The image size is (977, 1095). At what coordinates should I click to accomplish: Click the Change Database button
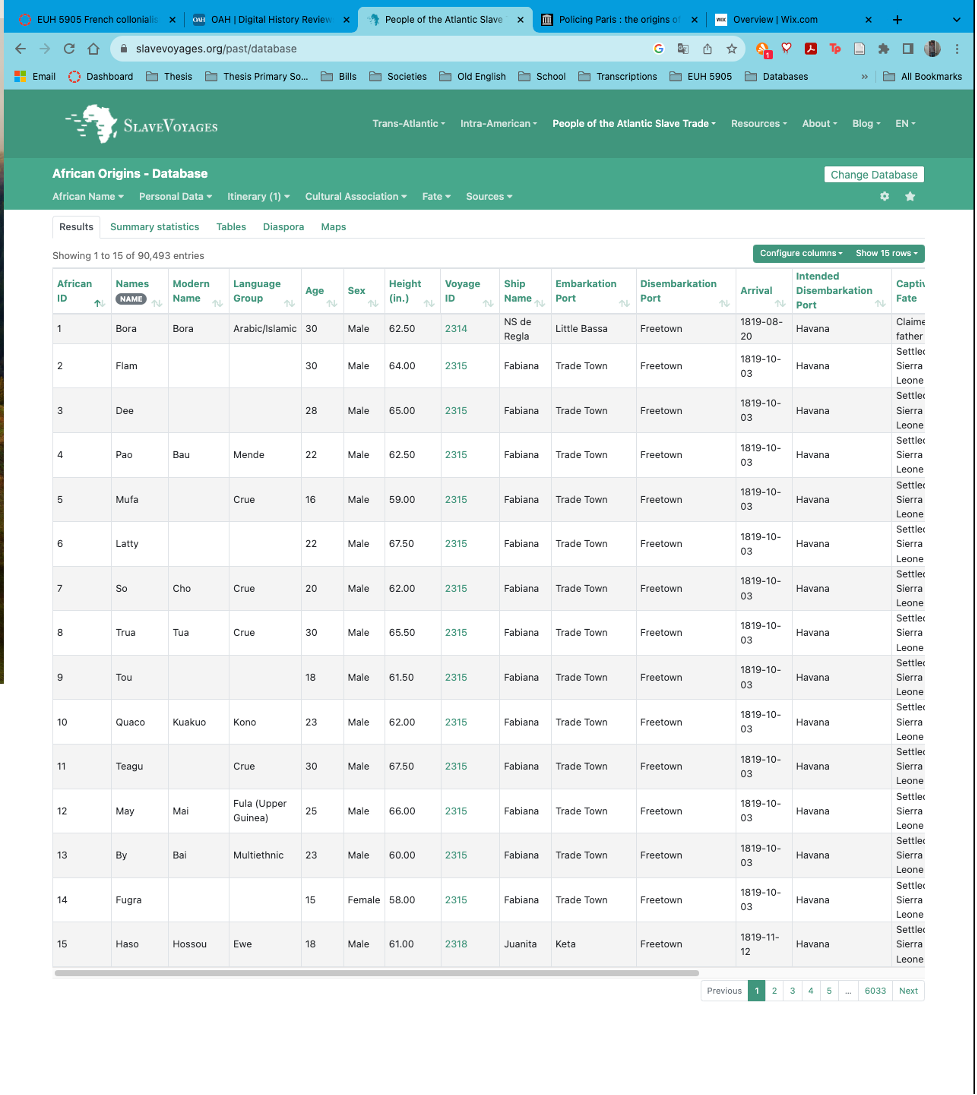874,175
